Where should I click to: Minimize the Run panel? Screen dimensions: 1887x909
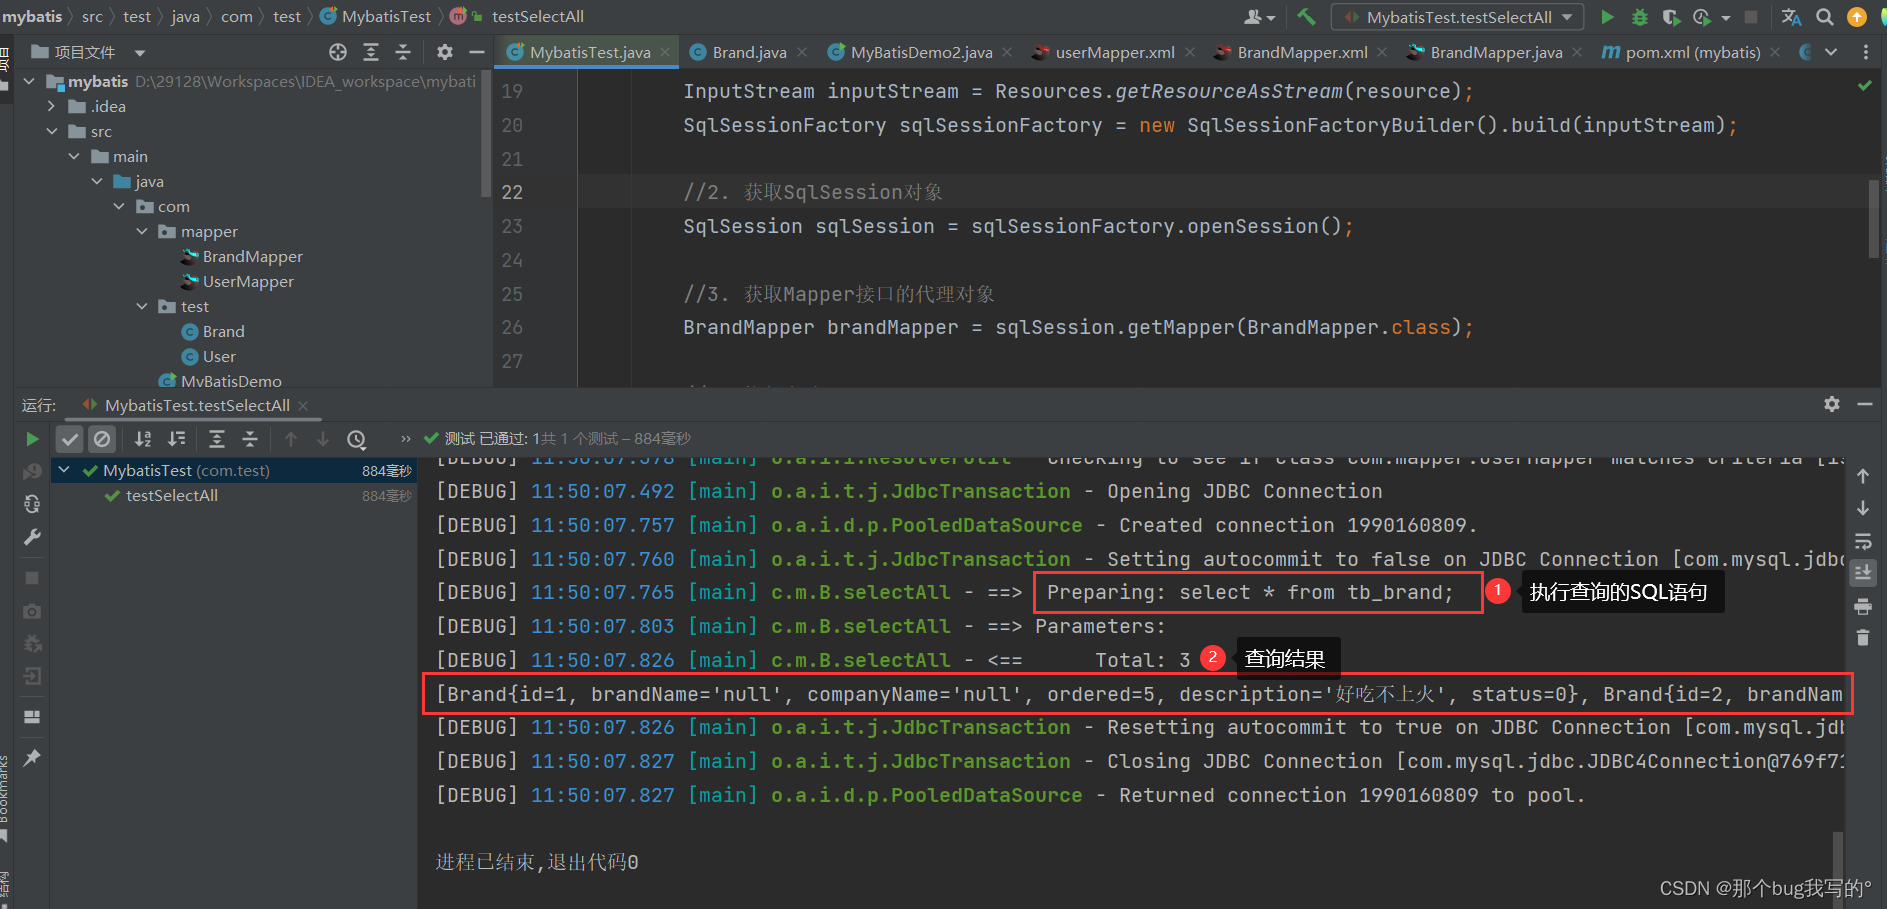click(1865, 404)
